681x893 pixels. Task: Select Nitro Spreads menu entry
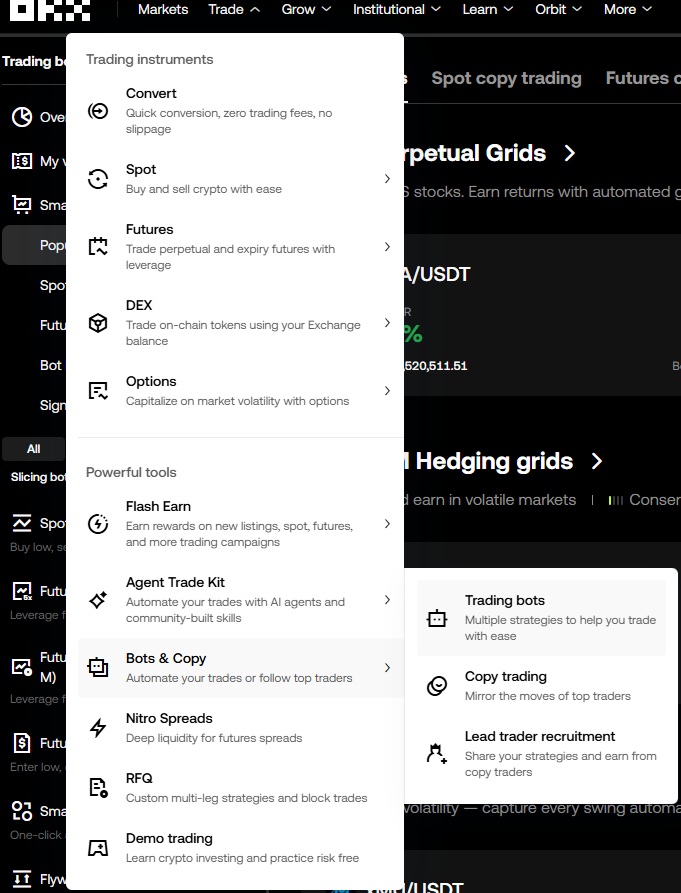click(x=241, y=728)
